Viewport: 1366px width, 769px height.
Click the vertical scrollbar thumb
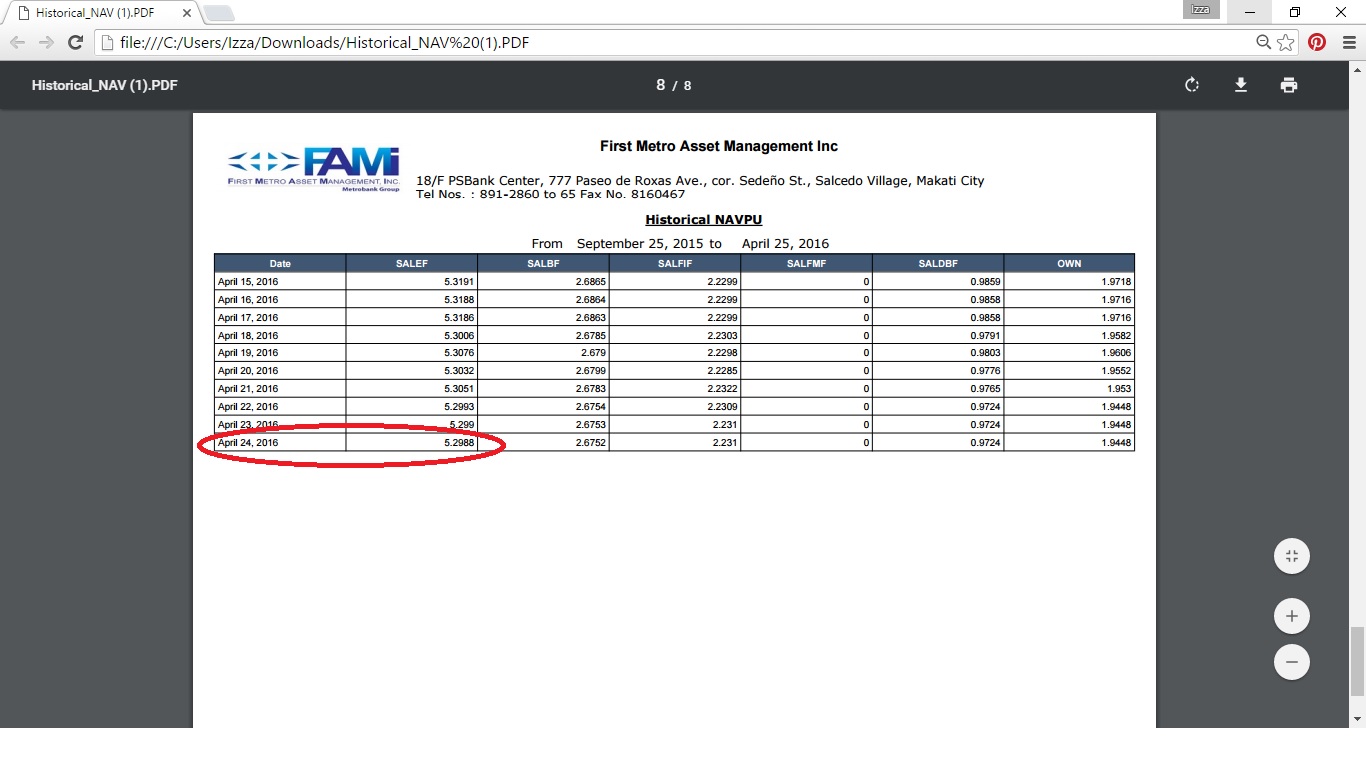click(x=1357, y=662)
